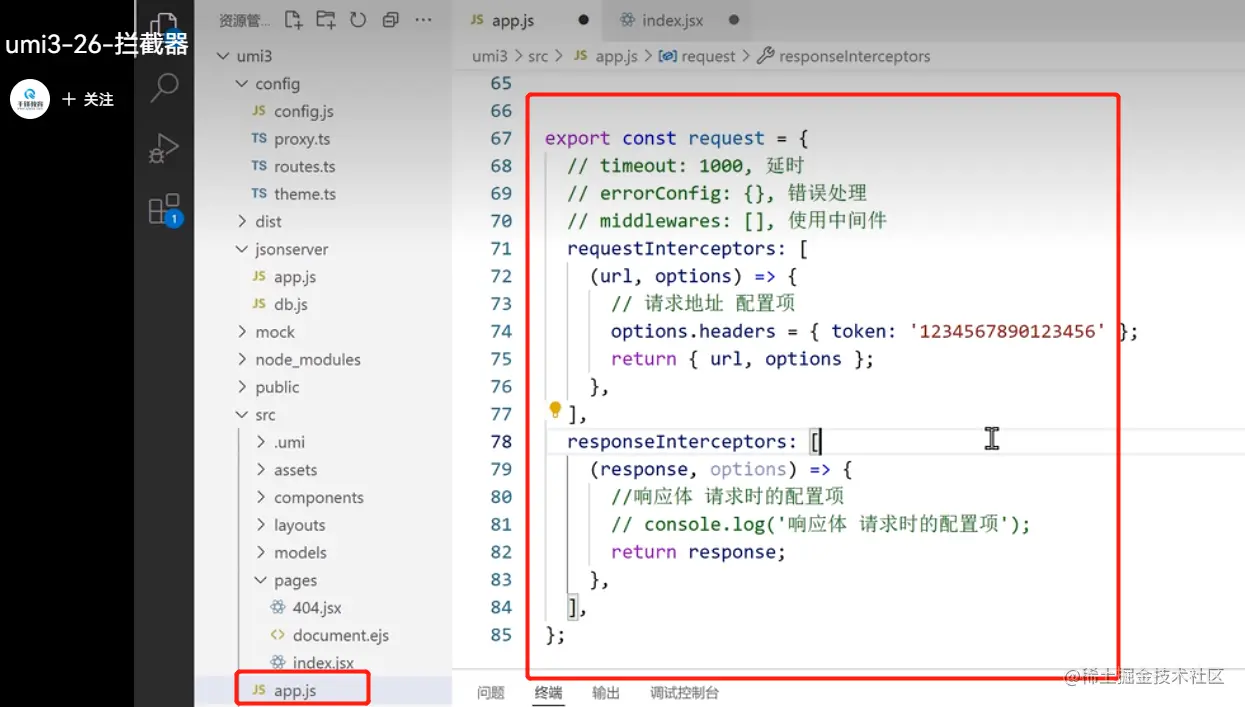Click the React icon on index.jsx tab
Viewport: 1245px width, 707px height.
pyautogui.click(x=627, y=20)
